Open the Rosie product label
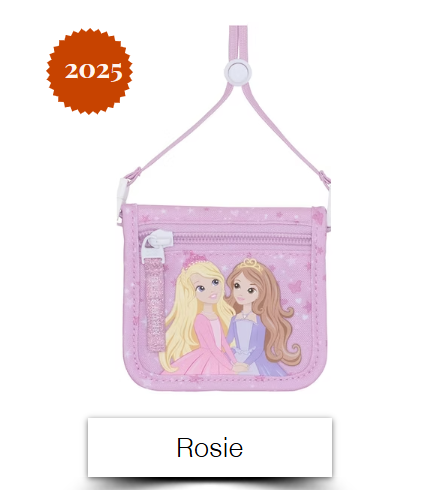The height and width of the screenshot is (490, 427). point(210,447)
